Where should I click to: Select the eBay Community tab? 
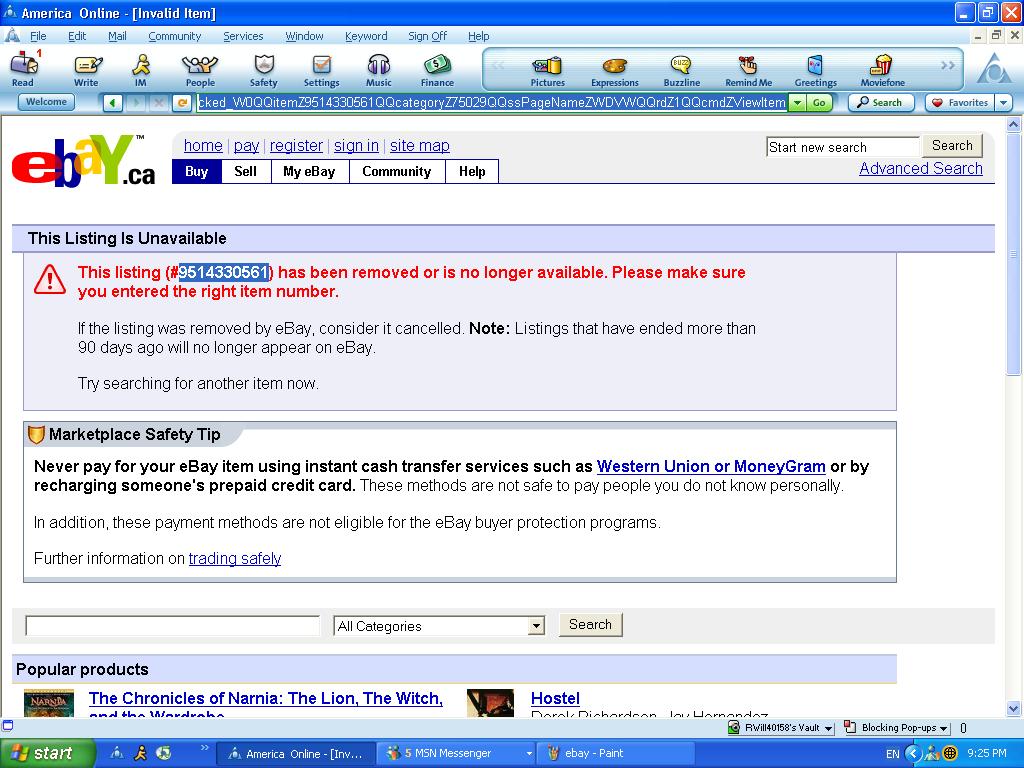pyautogui.click(x=397, y=171)
